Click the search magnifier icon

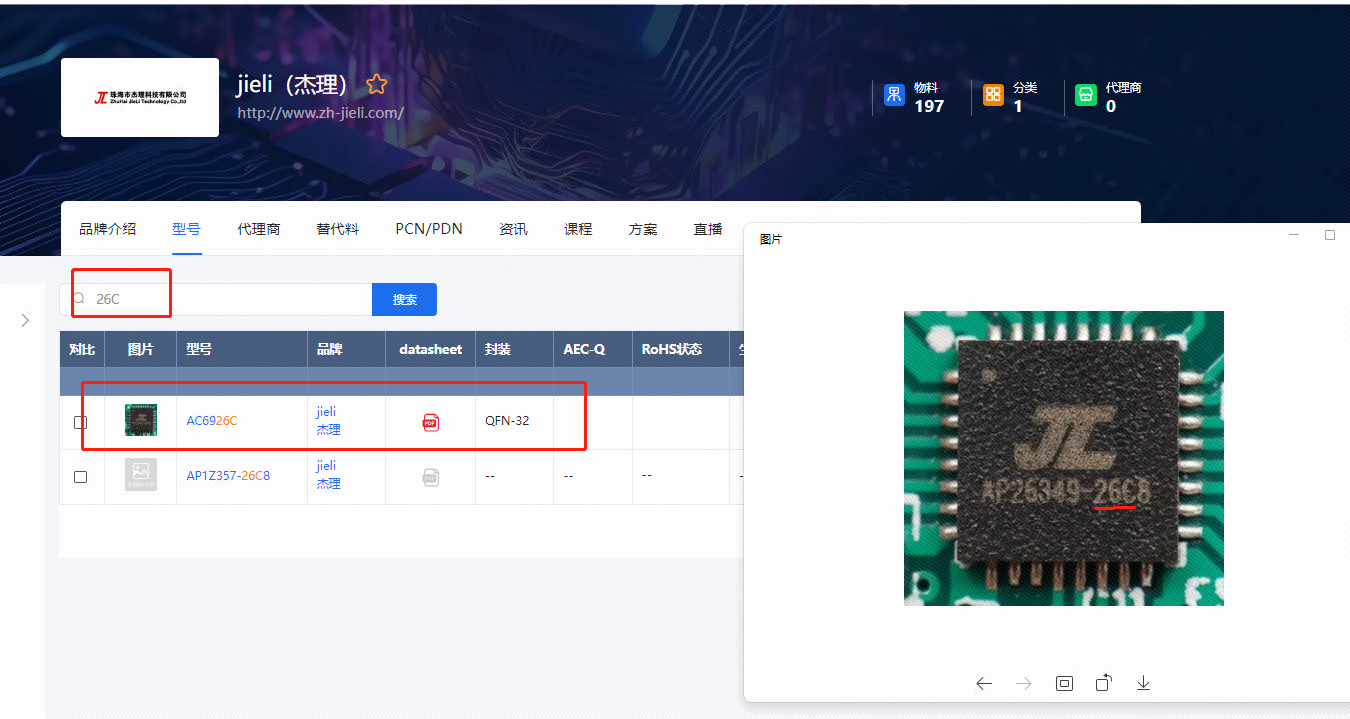78,299
